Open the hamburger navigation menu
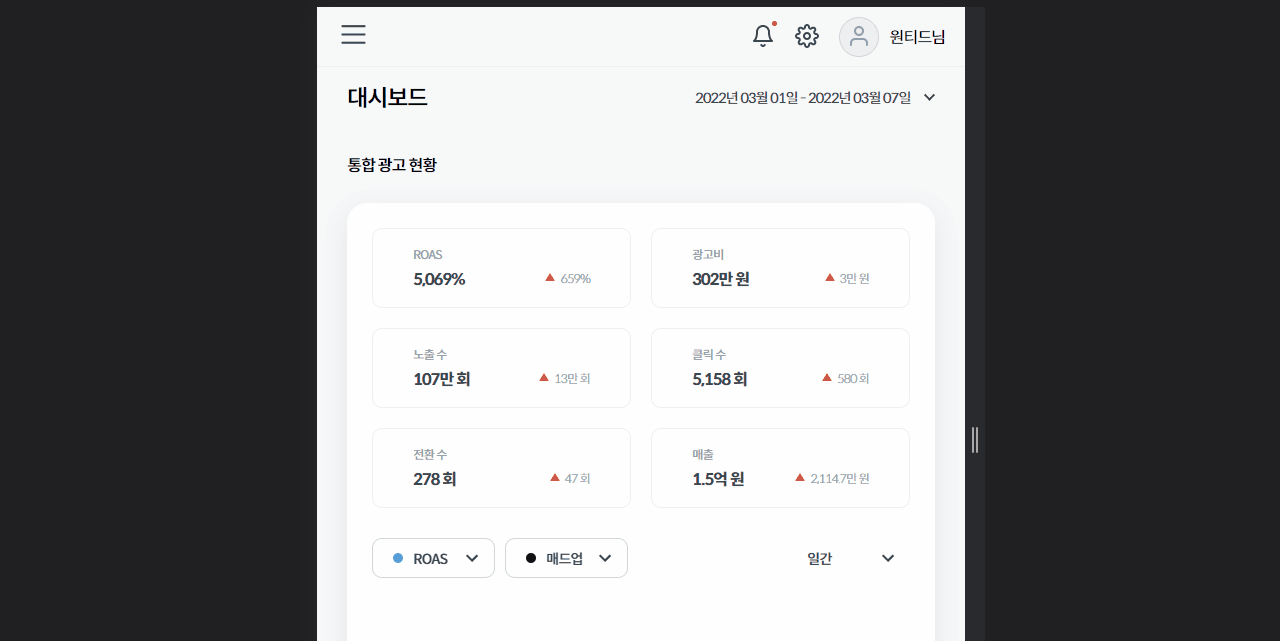The height and width of the screenshot is (641, 1280). [353, 35]
